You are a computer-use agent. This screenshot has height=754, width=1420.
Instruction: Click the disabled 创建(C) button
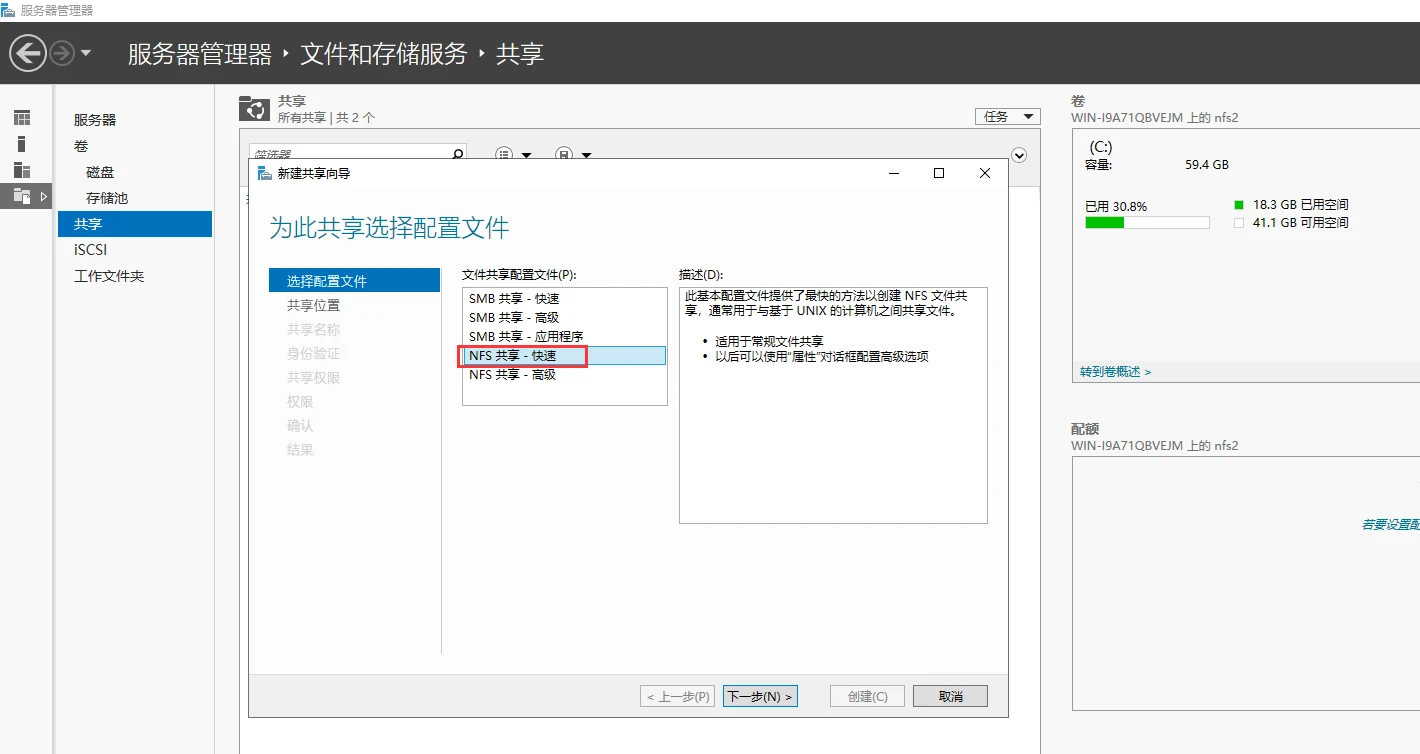click(867, 696)
